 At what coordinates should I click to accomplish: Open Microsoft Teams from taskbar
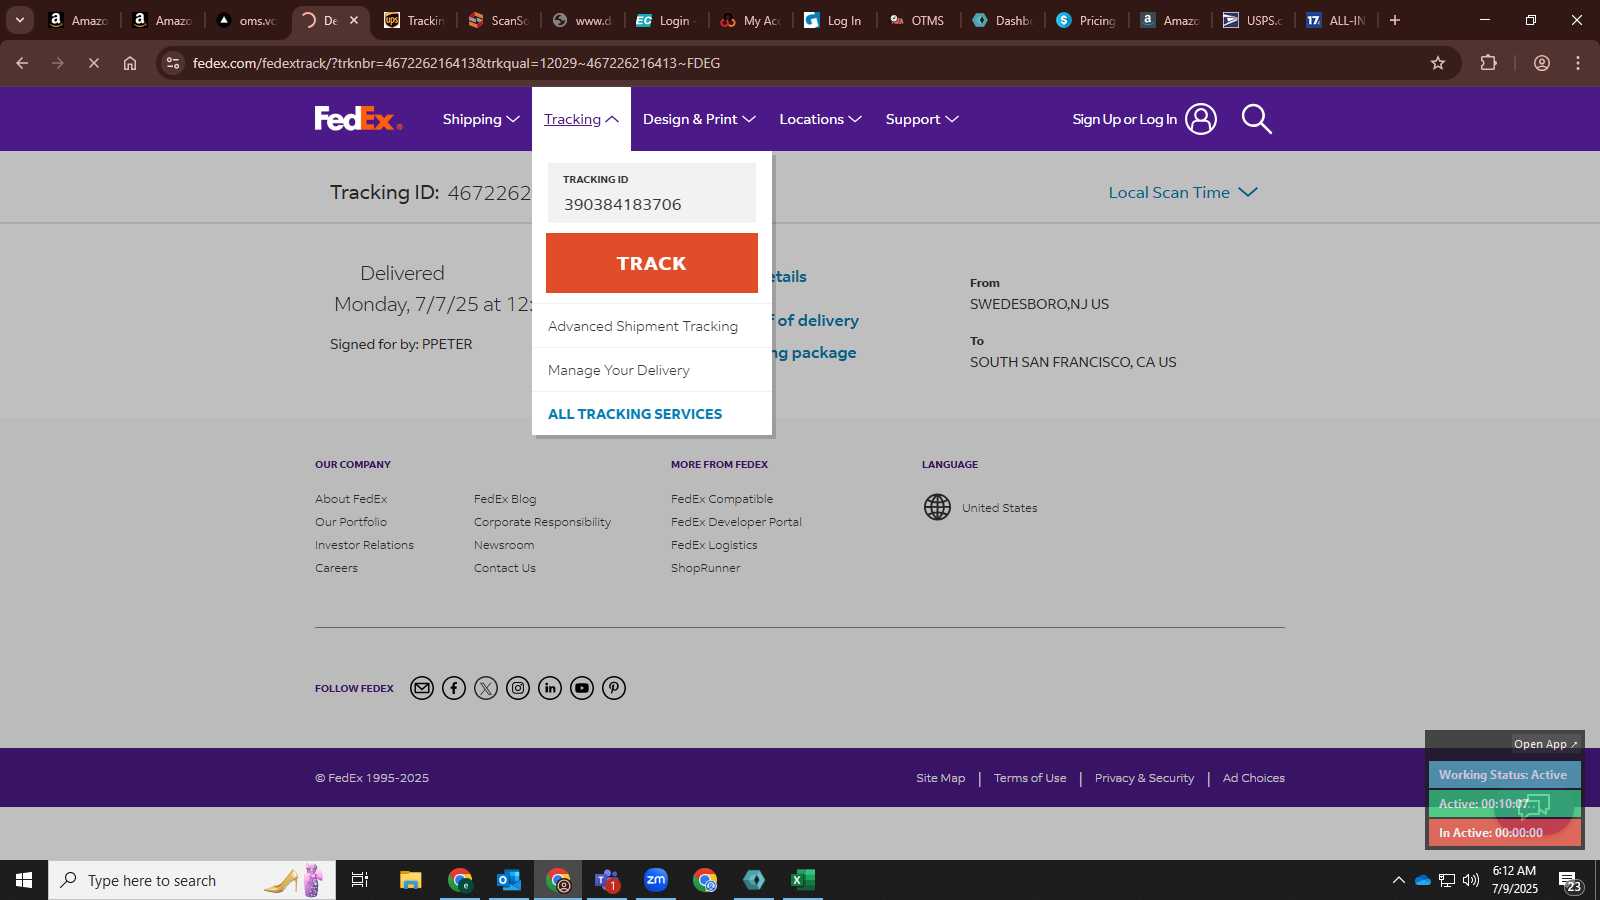(x=607, y=880)
